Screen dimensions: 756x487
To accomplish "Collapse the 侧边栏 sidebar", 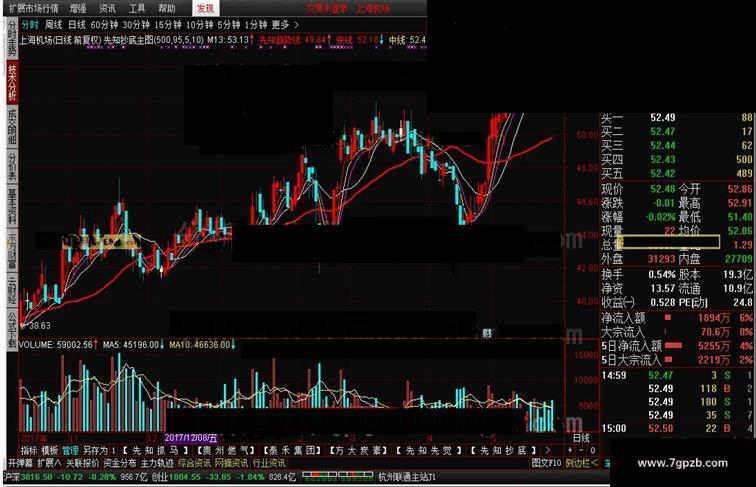I will 582,463.
